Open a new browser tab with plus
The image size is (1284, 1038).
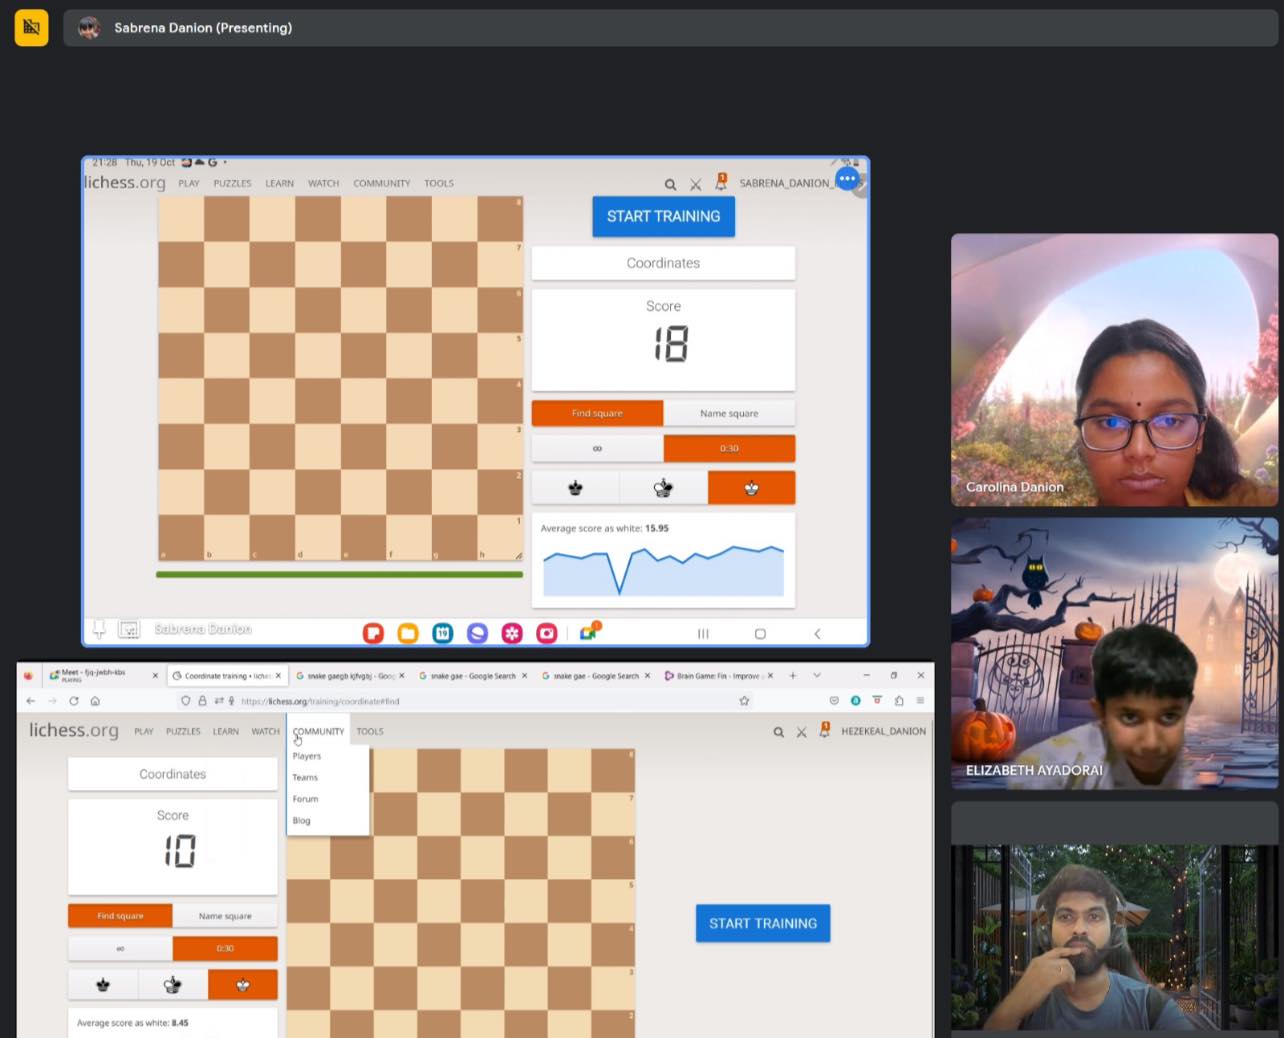point(792,676)
